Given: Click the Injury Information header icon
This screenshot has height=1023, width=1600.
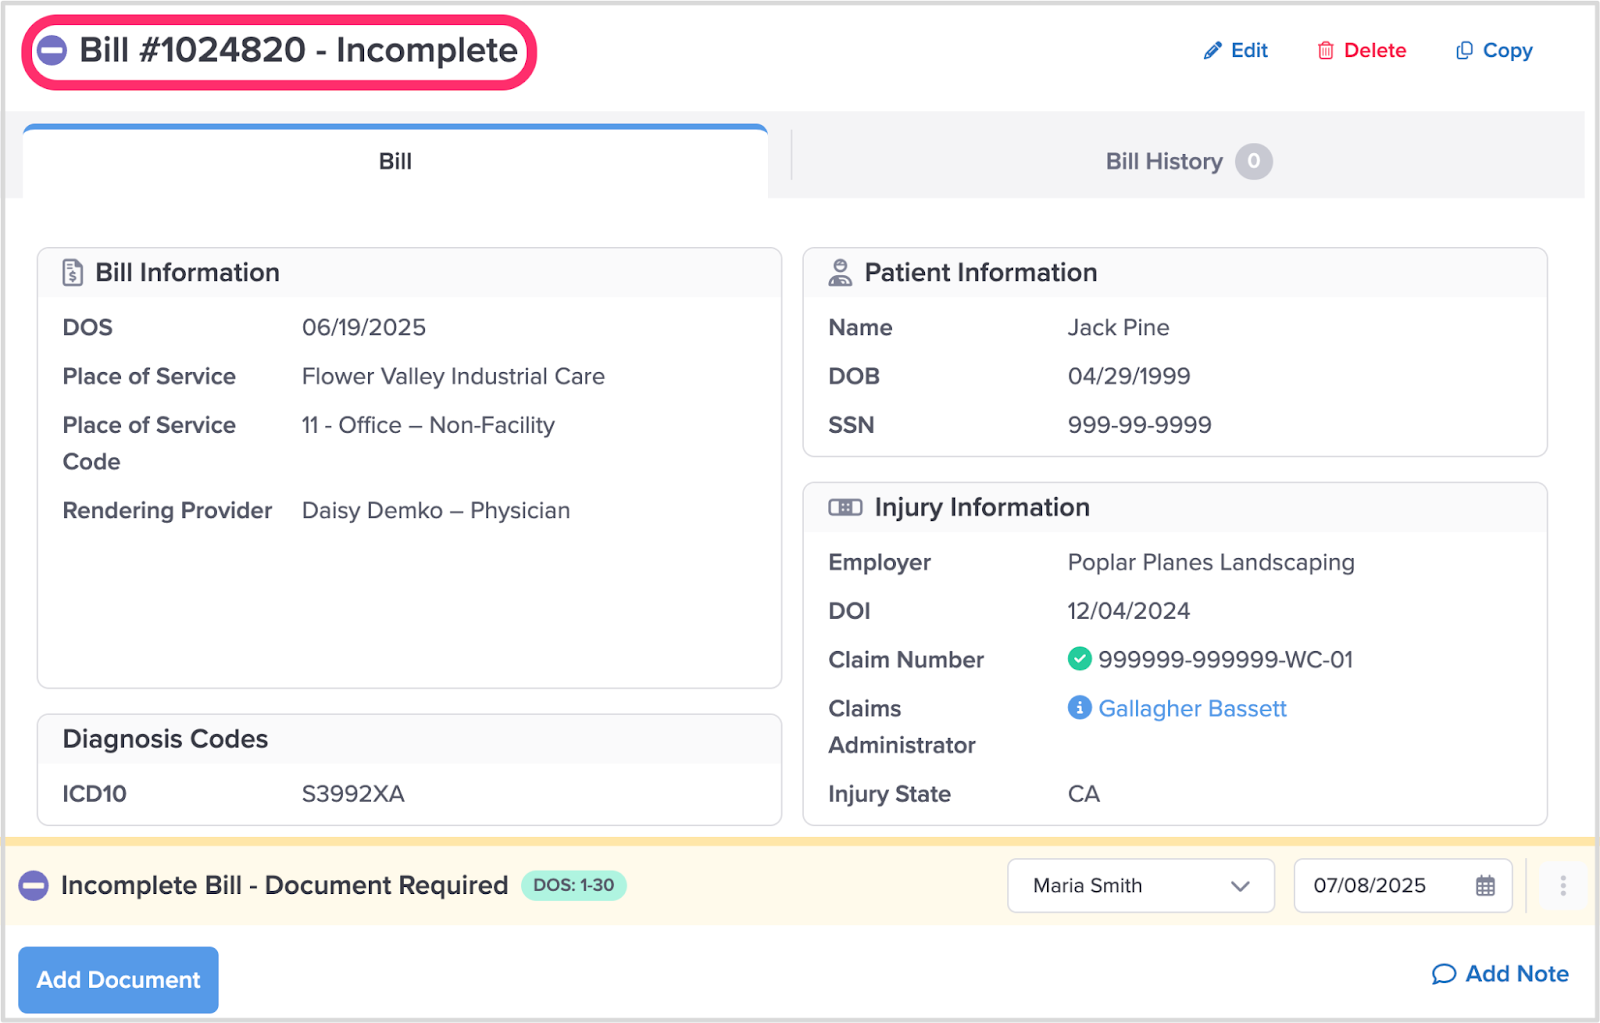Looking at the screenshot, I should [x=845, y=508].
